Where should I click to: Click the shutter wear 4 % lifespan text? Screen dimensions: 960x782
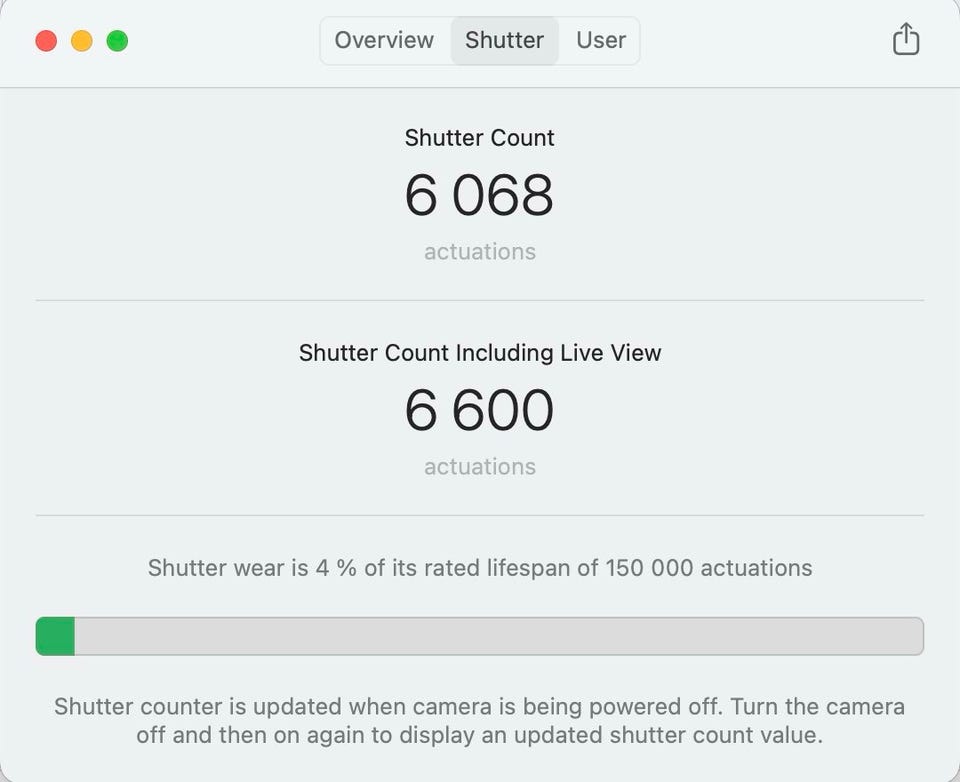pyautogui.click(x=480, y=568)
